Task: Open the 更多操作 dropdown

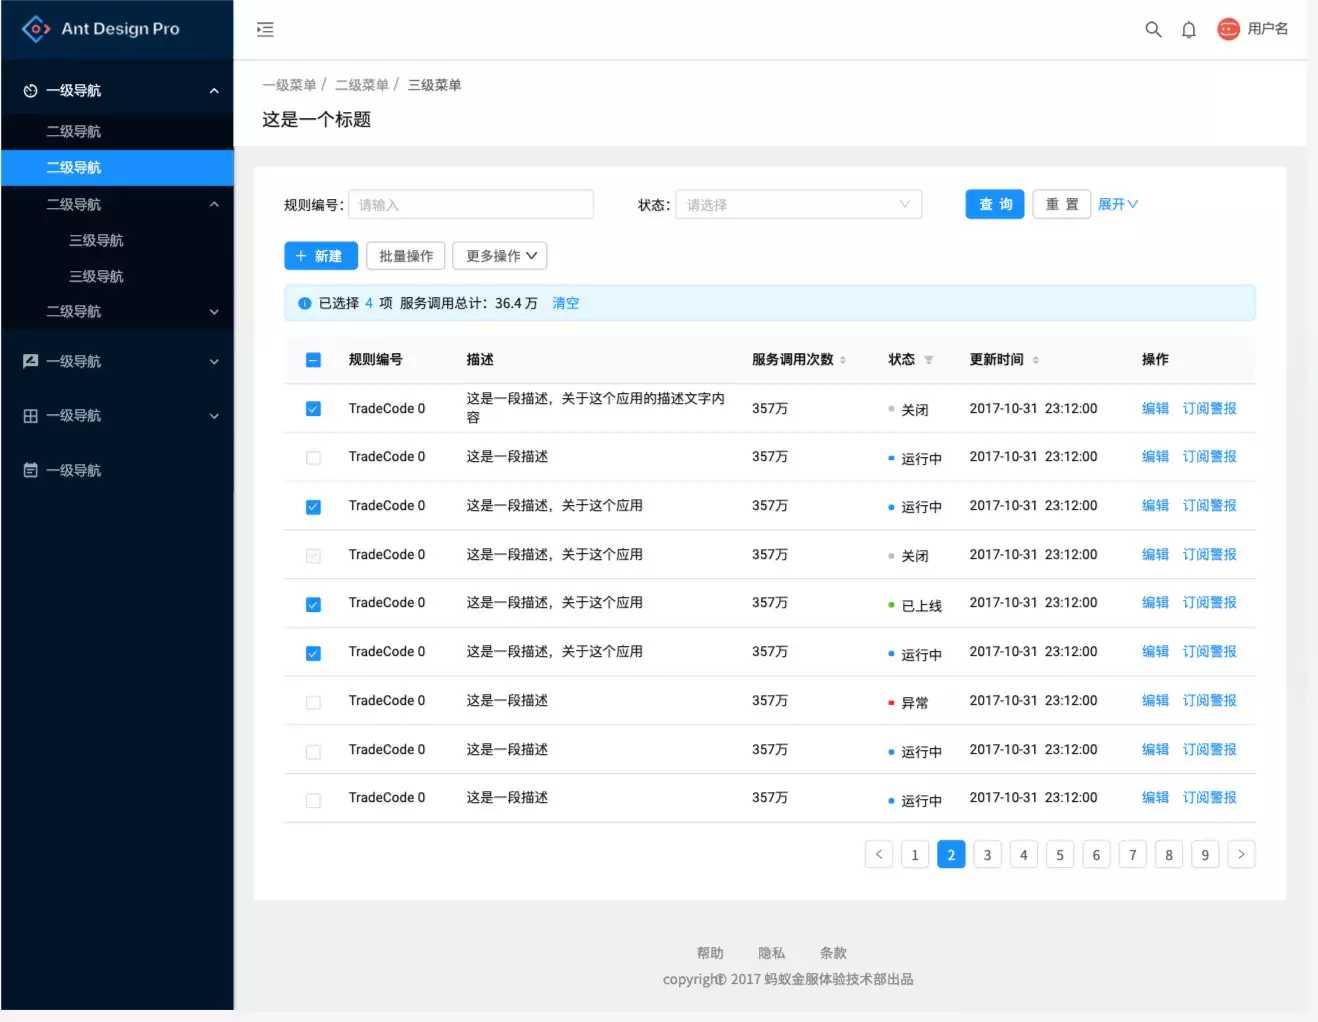Action: 499,255
